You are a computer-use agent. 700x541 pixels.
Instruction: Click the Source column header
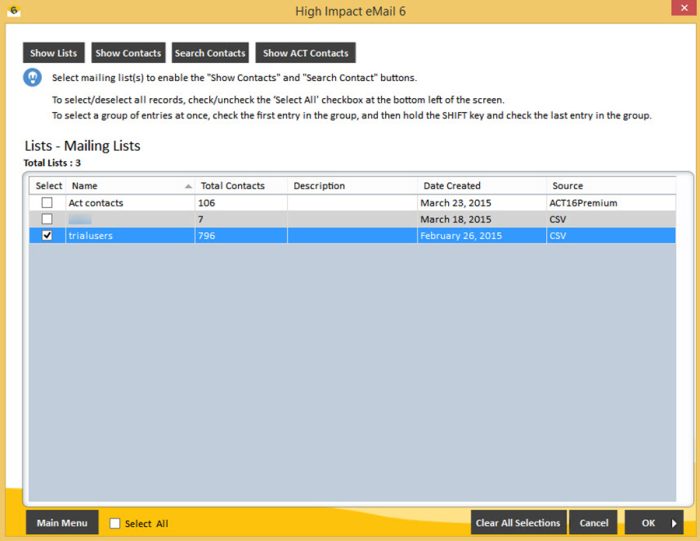tap(611, 186)
